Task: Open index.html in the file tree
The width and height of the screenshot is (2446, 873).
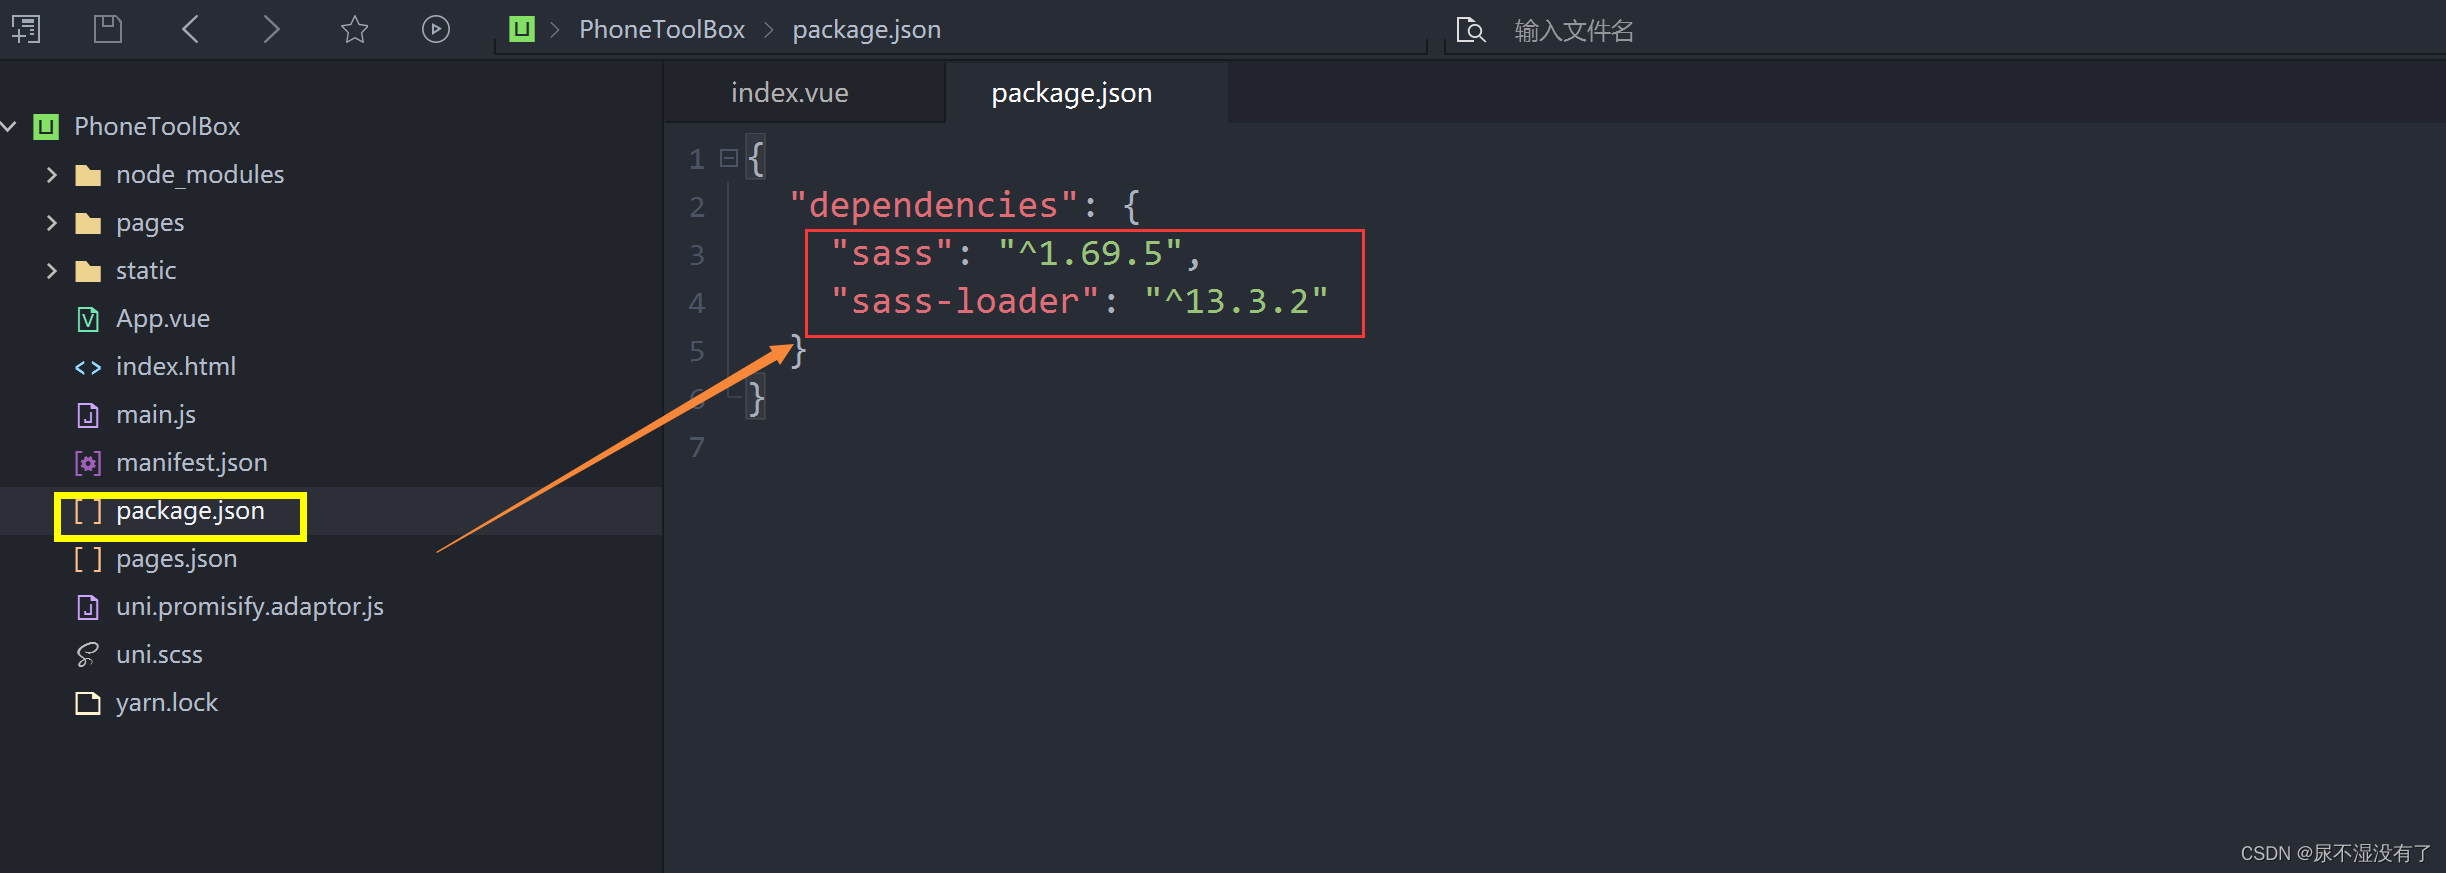Action: point(176,367)
